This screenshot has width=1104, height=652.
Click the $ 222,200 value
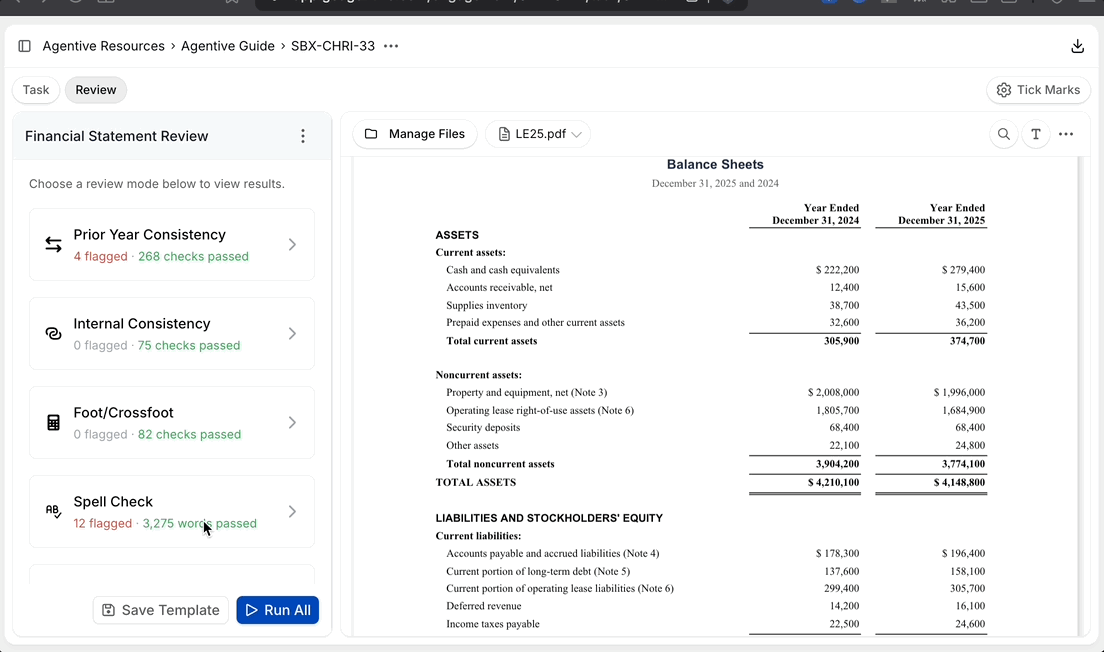click(x=837, y=270)
